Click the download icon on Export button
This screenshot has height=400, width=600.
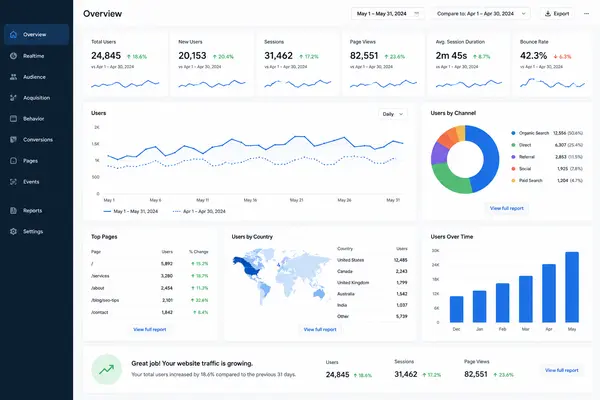[548, 14]
